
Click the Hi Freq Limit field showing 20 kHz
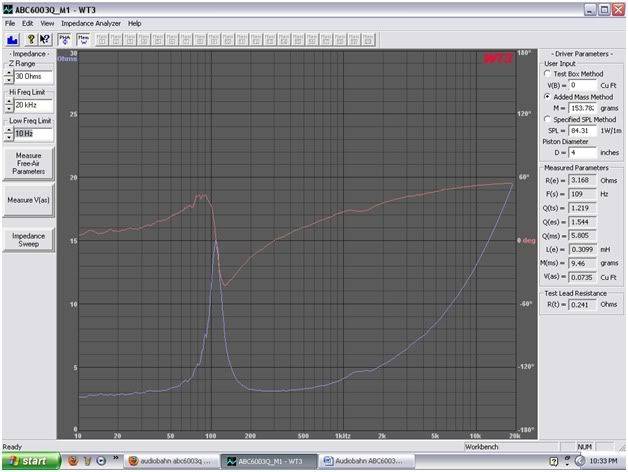(x=33, y=105)
